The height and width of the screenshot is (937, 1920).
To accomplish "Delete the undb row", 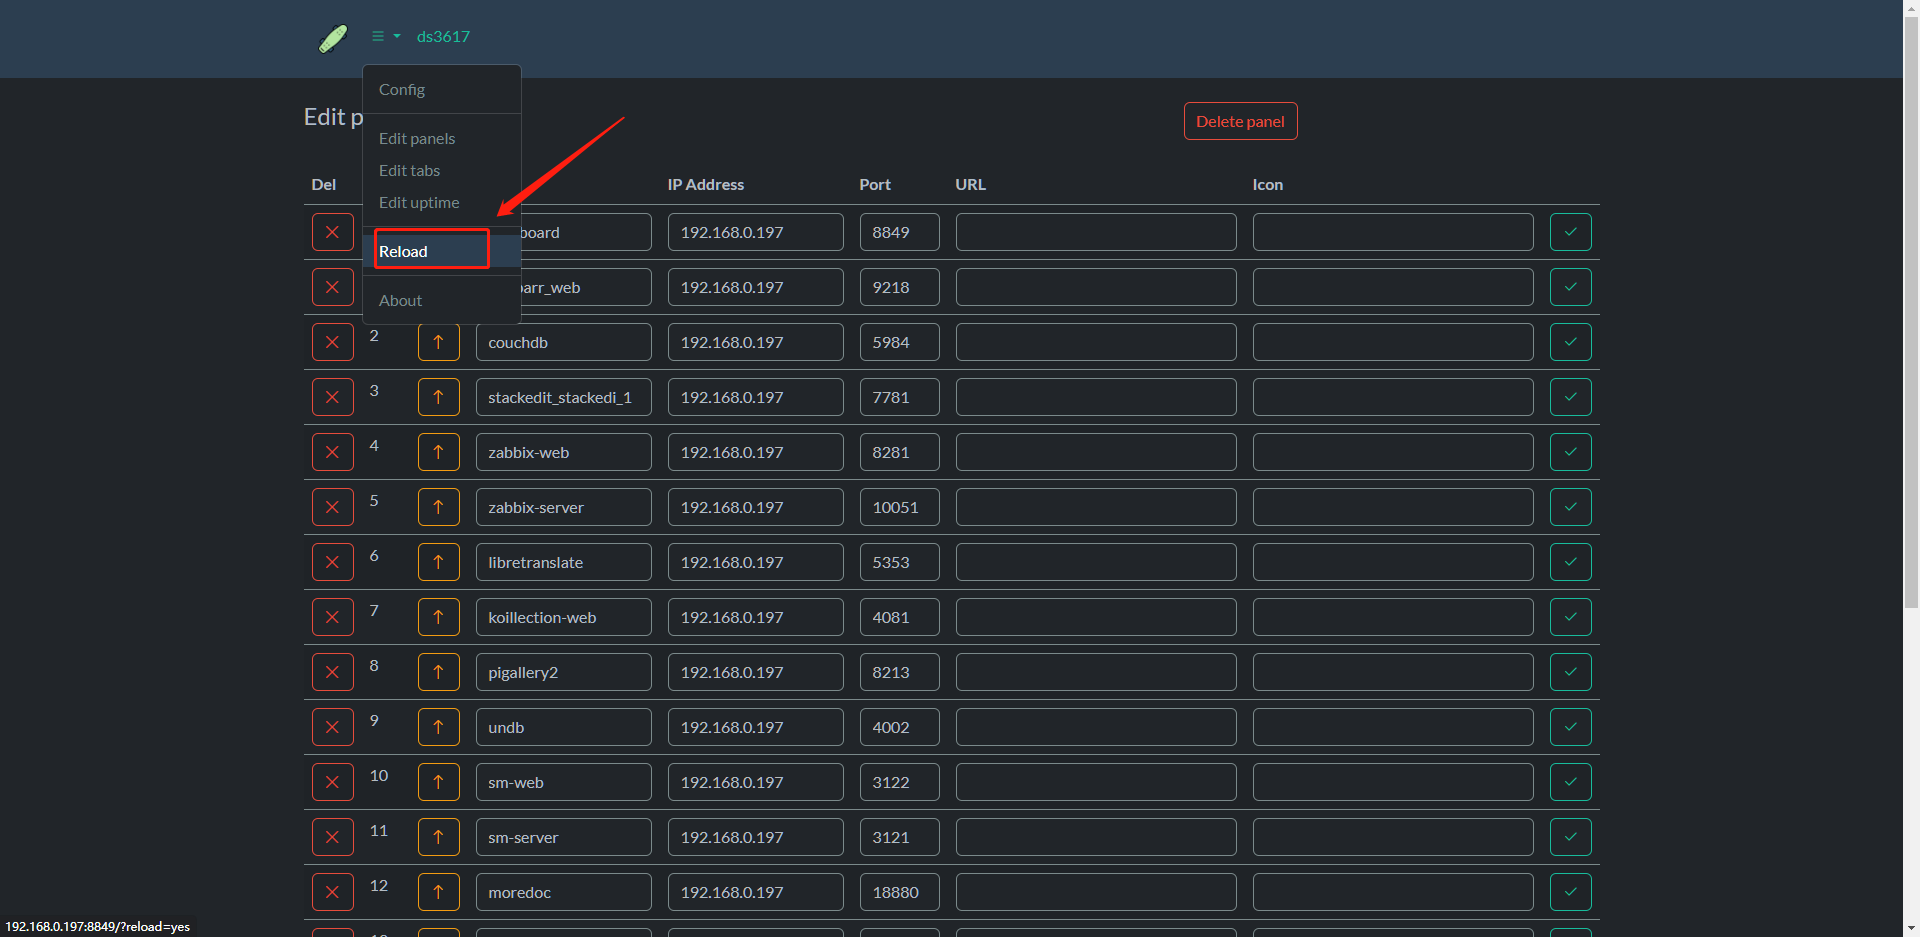I will tap(333, 727).
